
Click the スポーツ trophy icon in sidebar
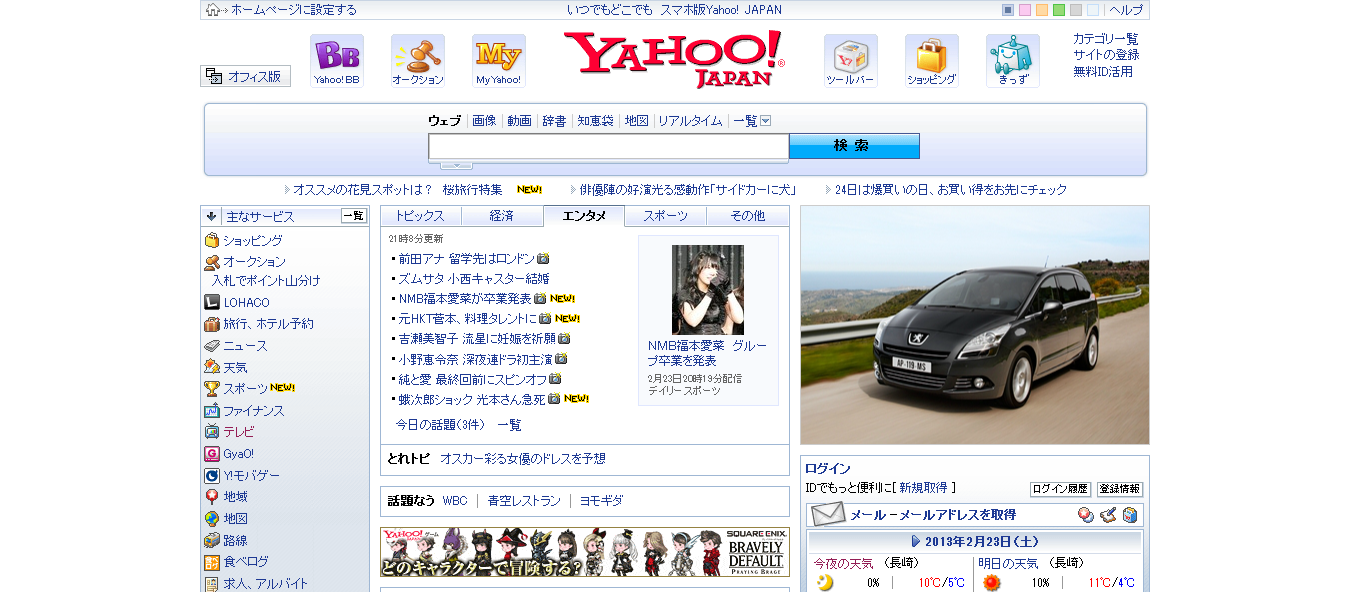click(x=212, y=389)
